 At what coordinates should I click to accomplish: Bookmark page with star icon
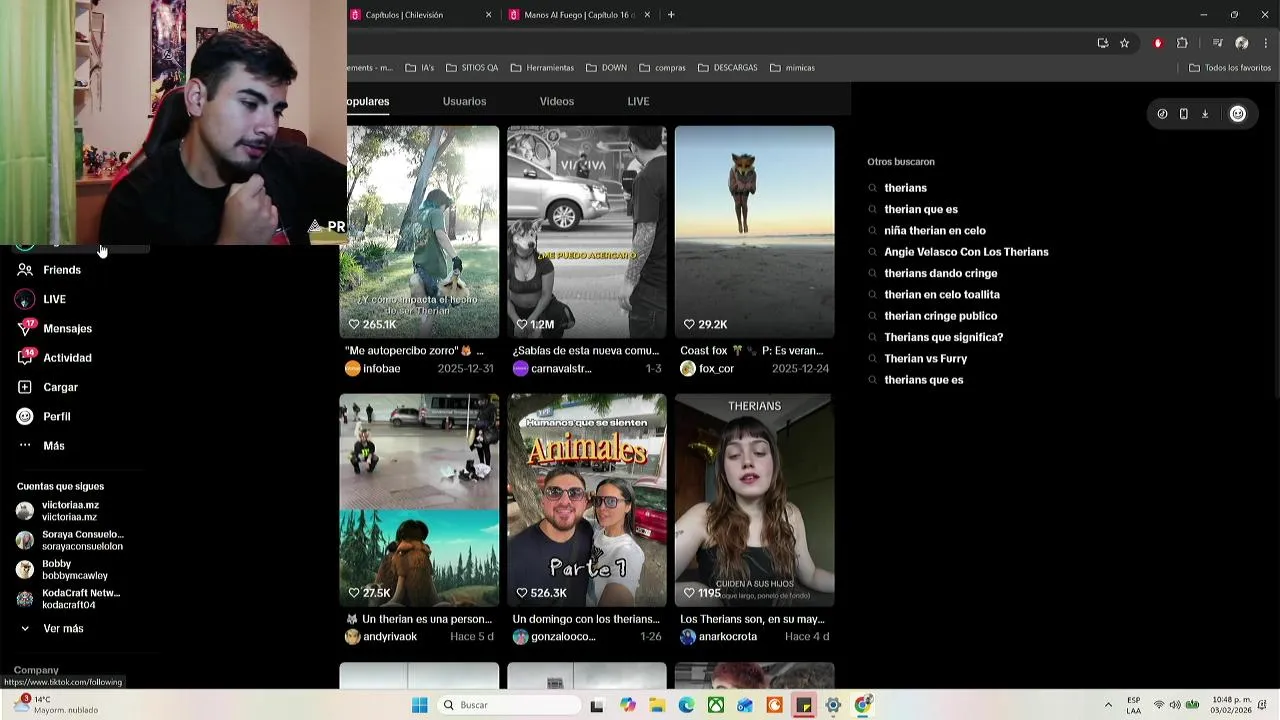1124,43
